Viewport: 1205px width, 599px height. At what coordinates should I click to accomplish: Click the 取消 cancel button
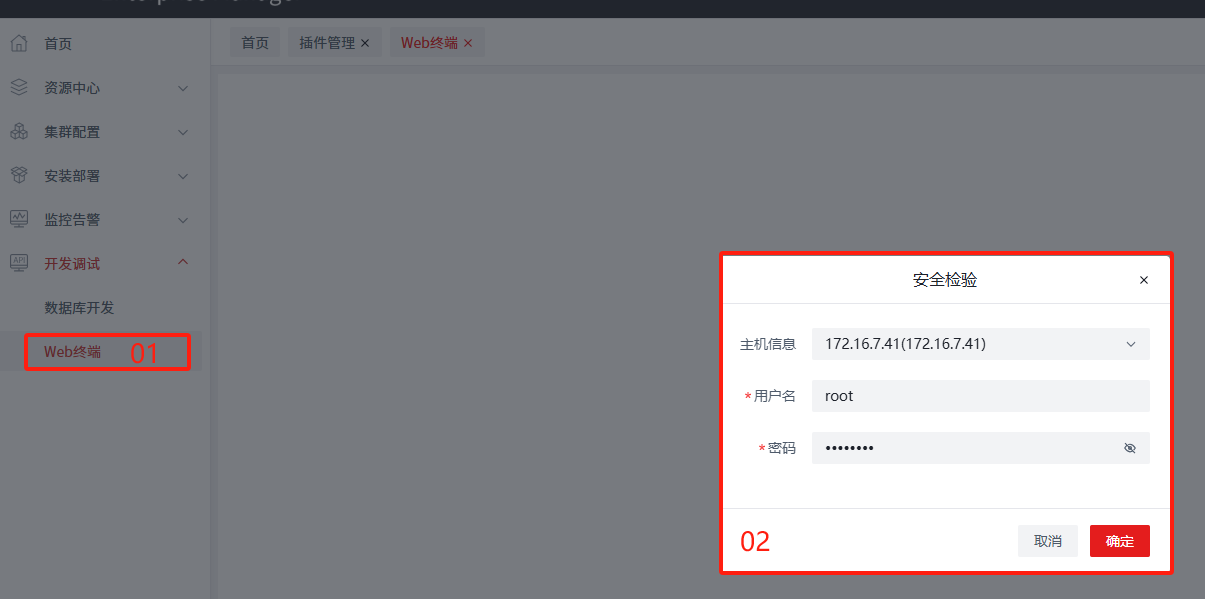tap(1048, 541)
